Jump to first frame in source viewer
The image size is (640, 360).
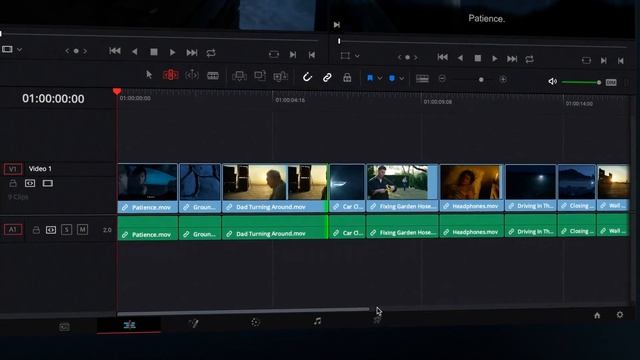click(x=115, y=51)
